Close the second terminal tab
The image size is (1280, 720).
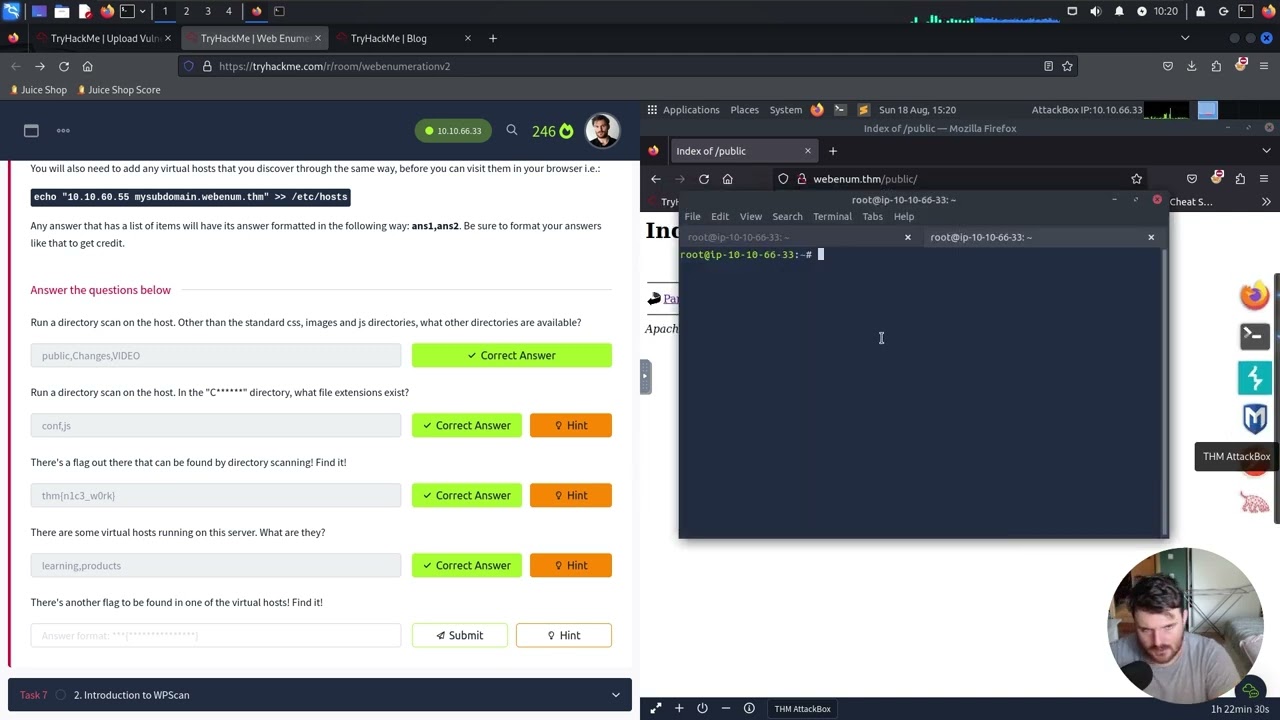coord(1151,237)
